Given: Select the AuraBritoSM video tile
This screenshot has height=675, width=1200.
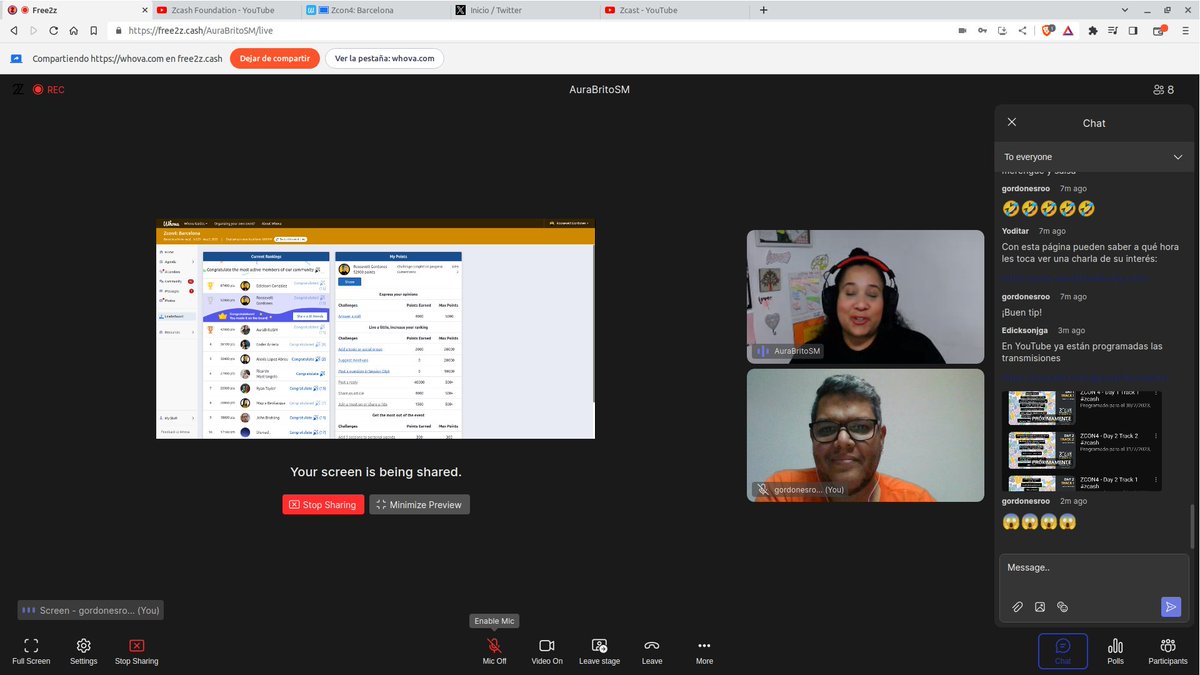Looking at the screenshot, I should (865, 297).
